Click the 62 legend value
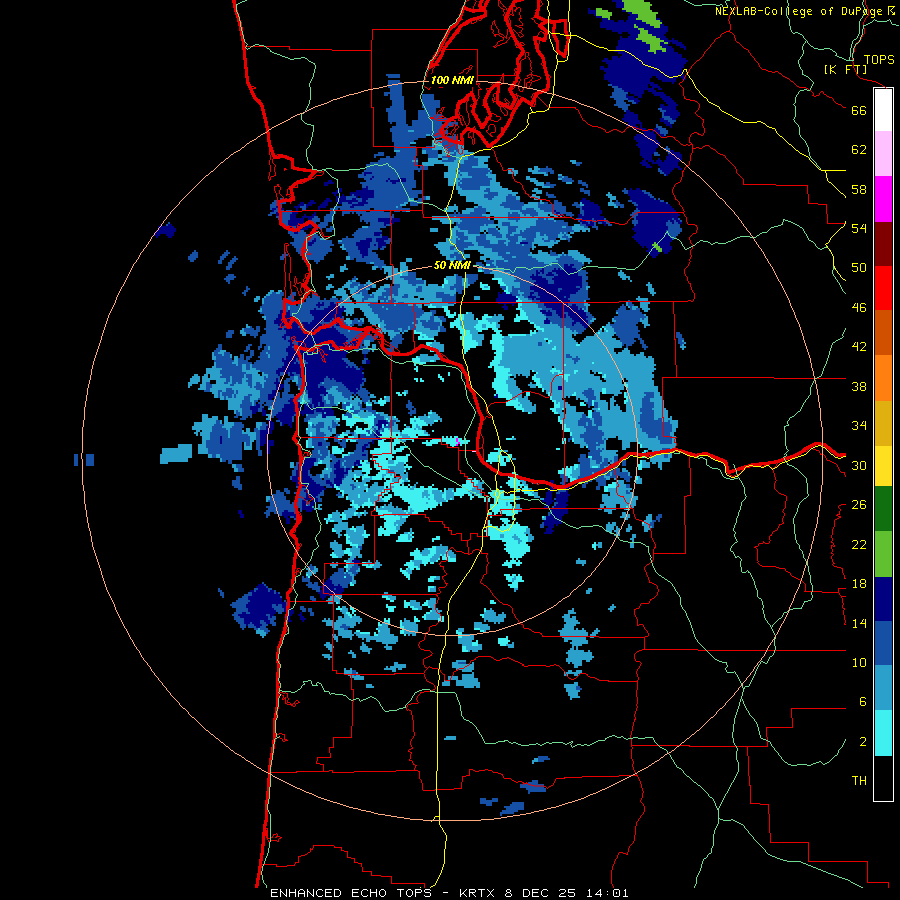 coord(859,150)
